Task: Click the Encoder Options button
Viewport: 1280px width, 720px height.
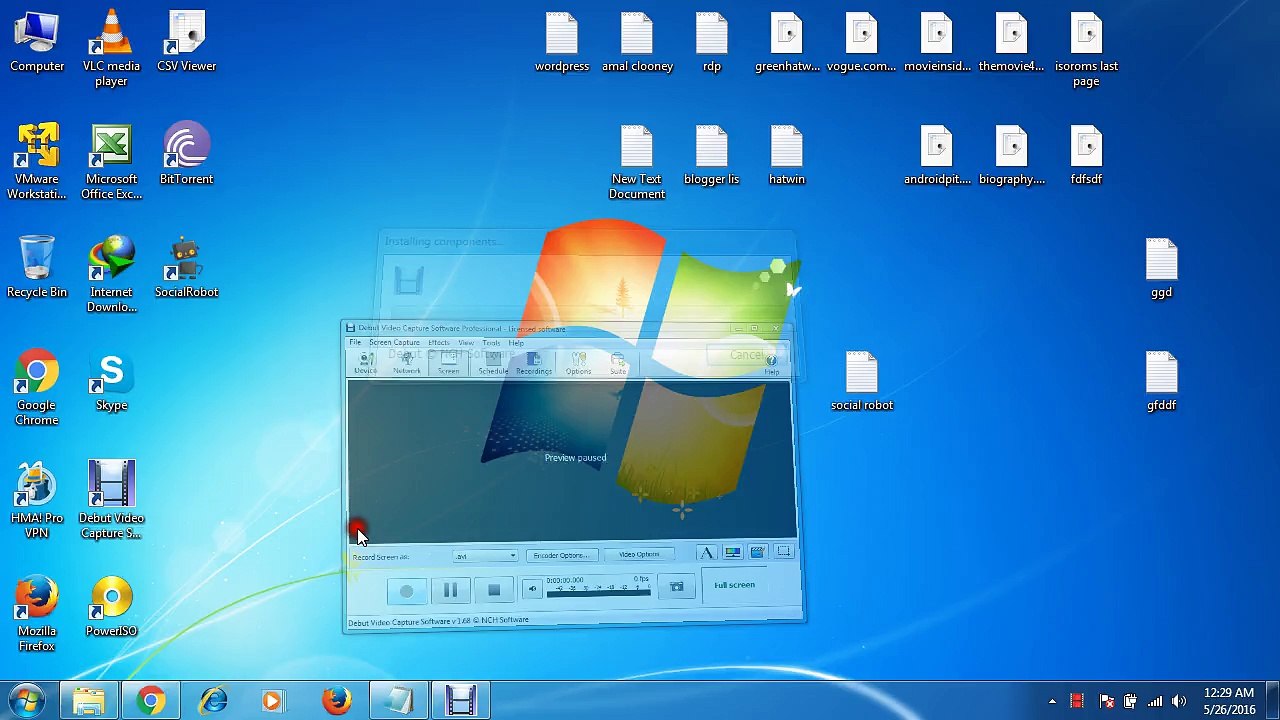Action: pos(560,555)
